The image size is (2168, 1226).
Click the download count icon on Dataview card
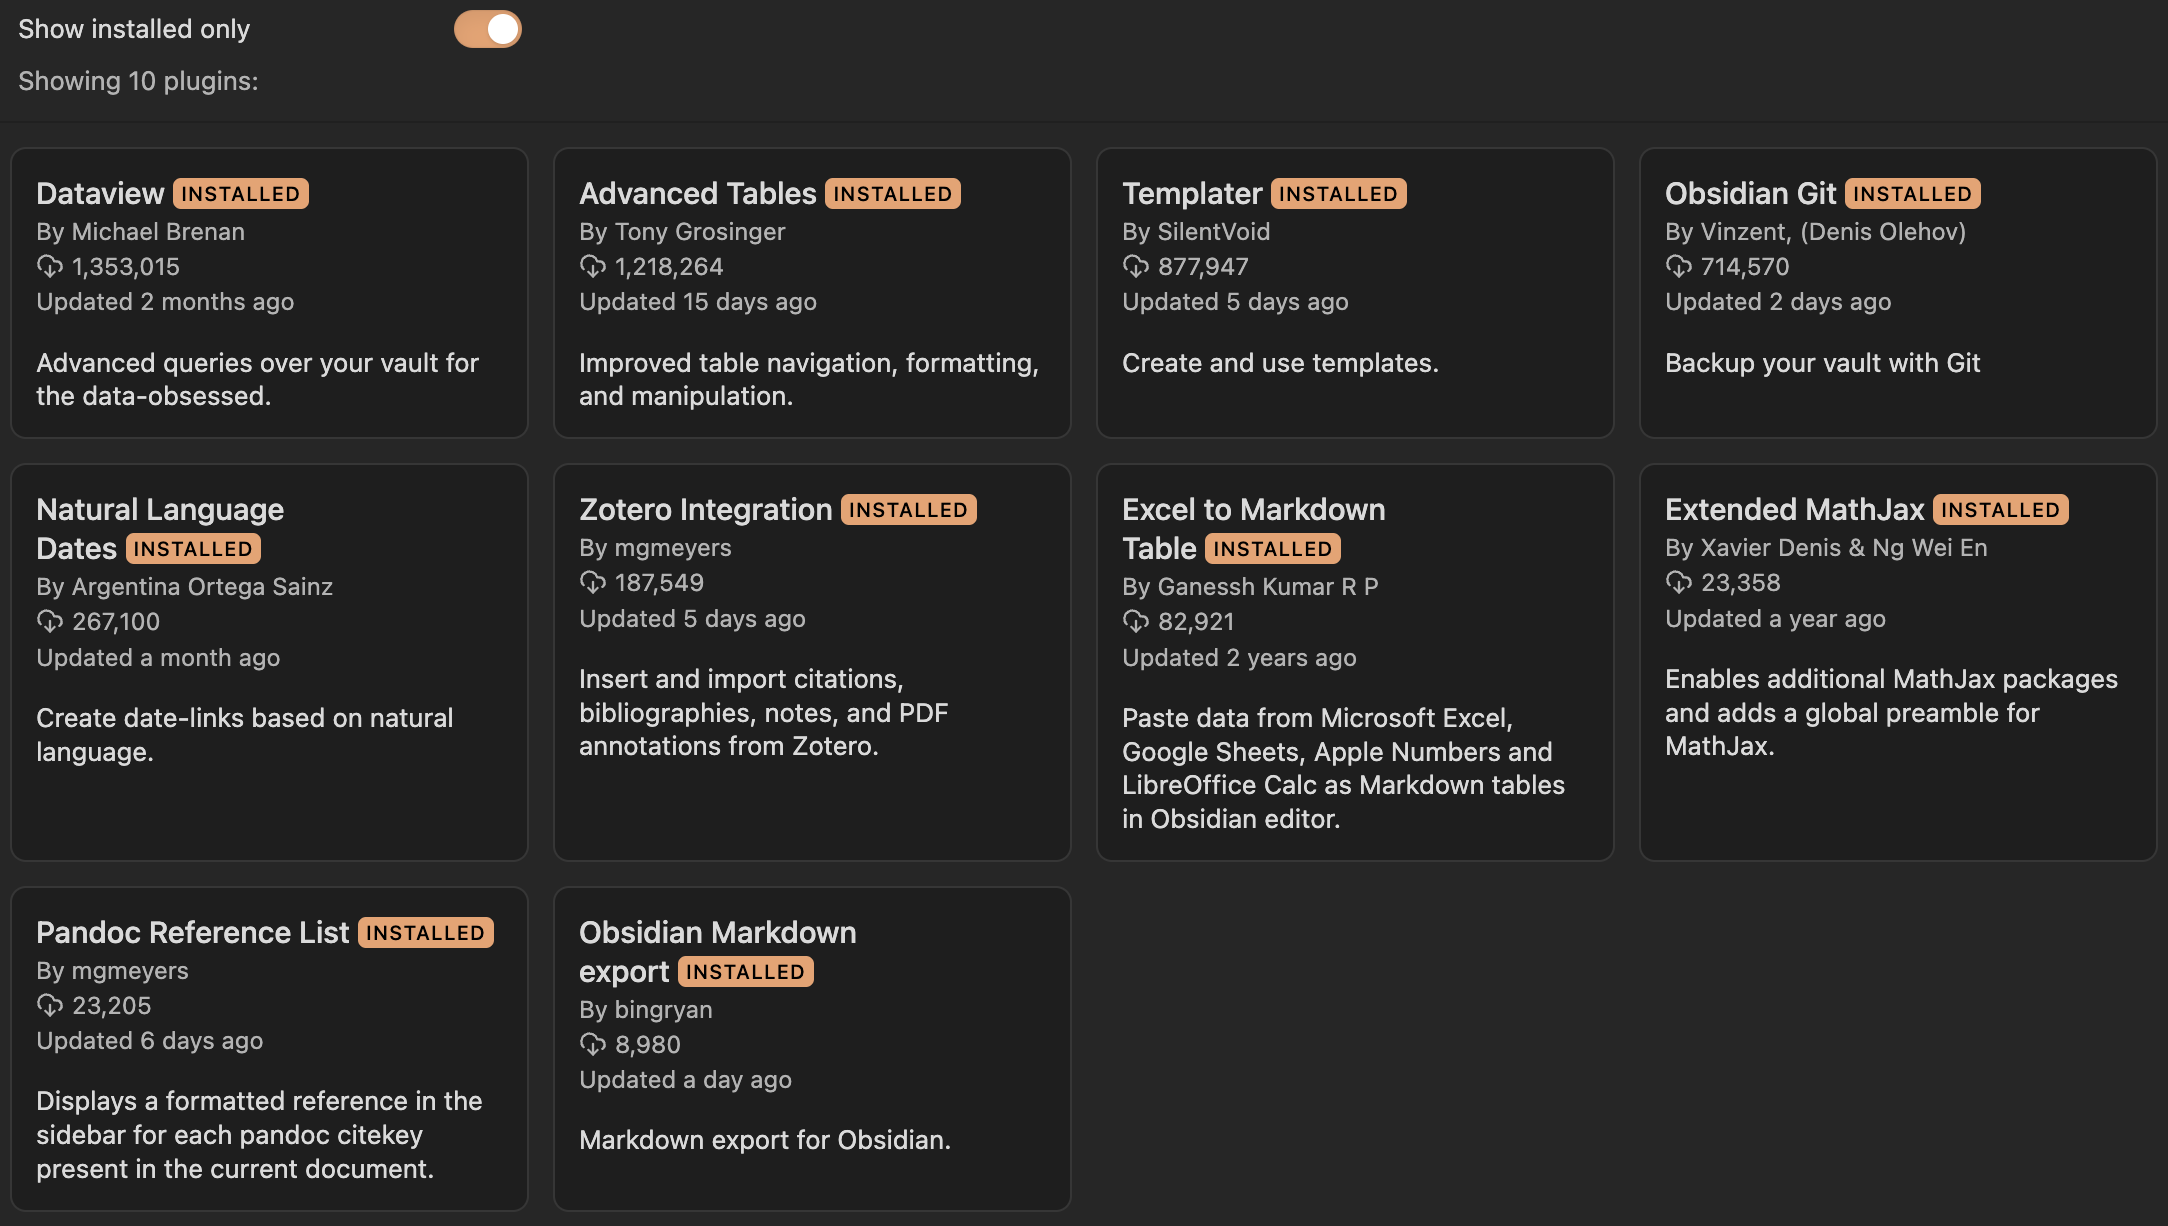pyautogui.click(x=50, y=267)
